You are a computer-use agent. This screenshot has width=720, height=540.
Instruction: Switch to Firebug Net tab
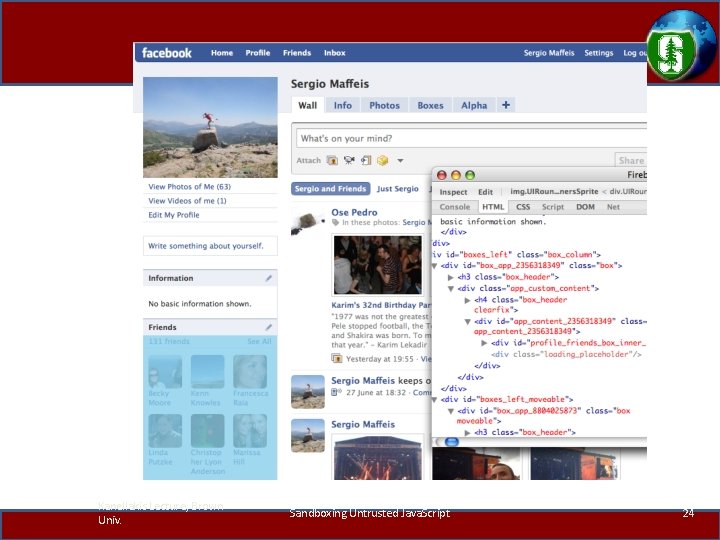[x=613, y=207]
